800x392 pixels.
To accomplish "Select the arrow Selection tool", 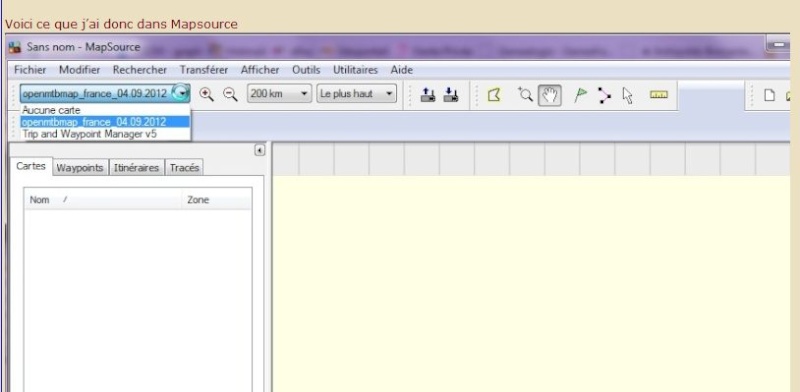I will pos(628,95).
